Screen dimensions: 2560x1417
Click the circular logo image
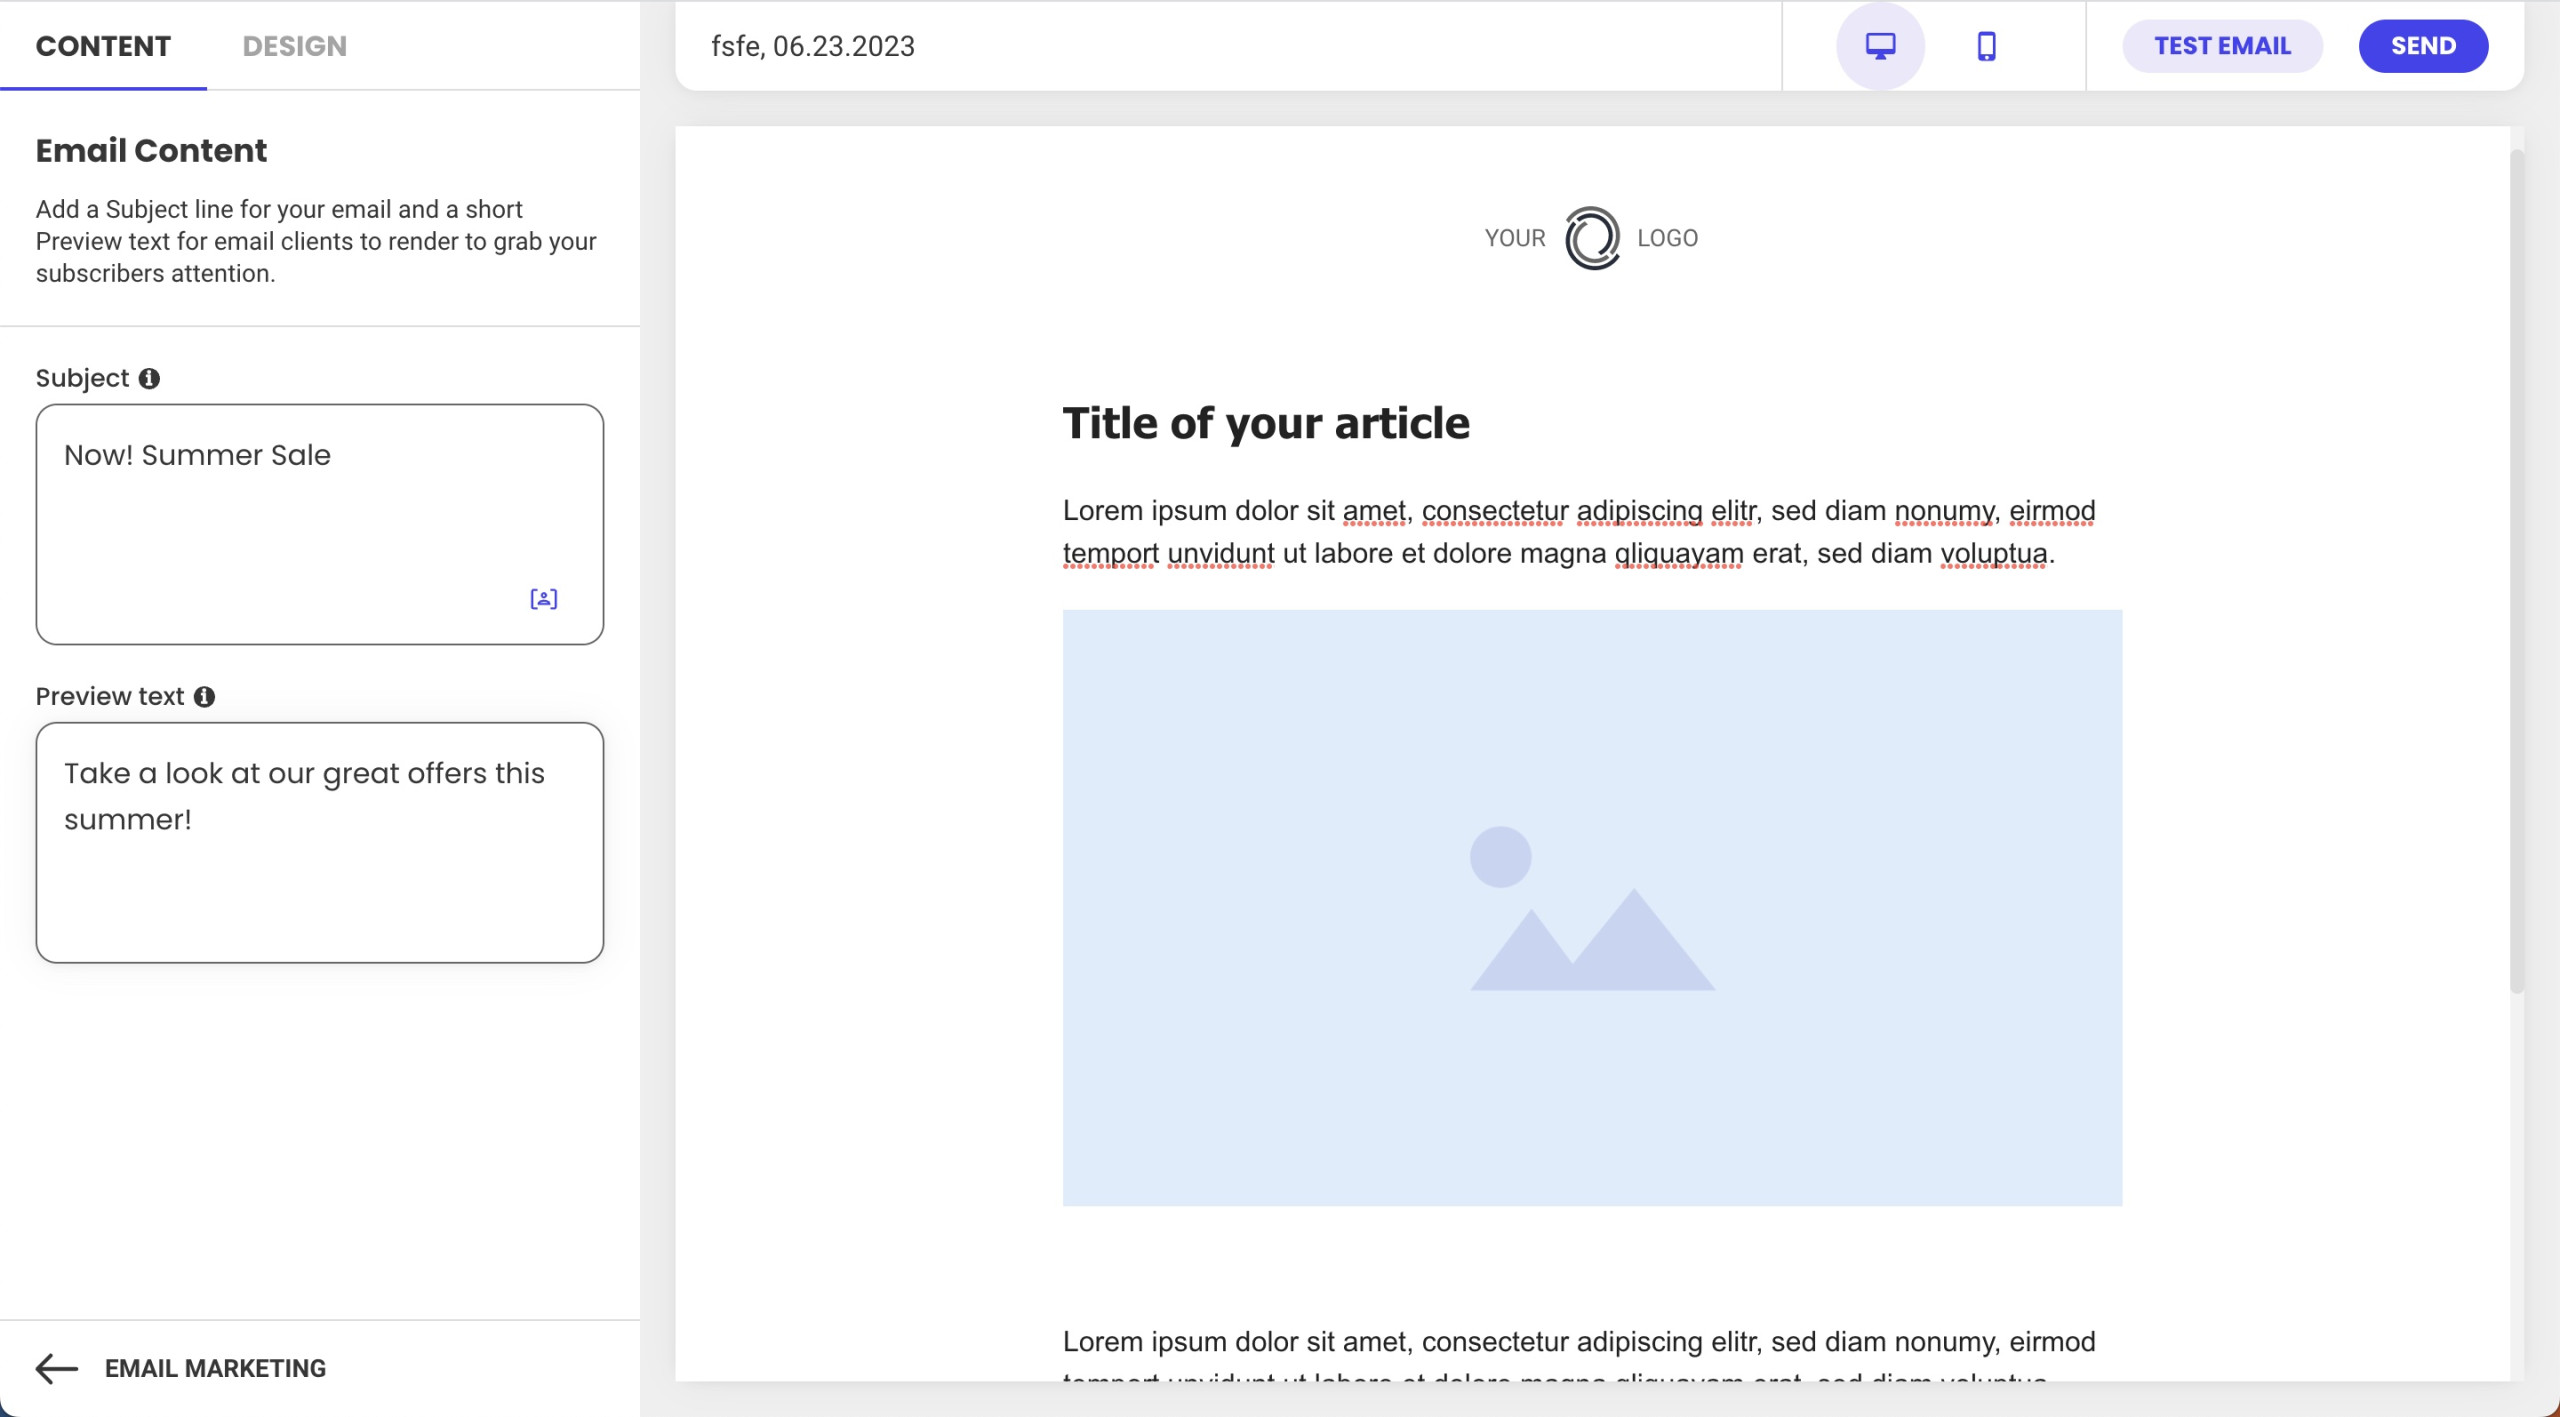pyautogui.click(x=1591, y=238)
